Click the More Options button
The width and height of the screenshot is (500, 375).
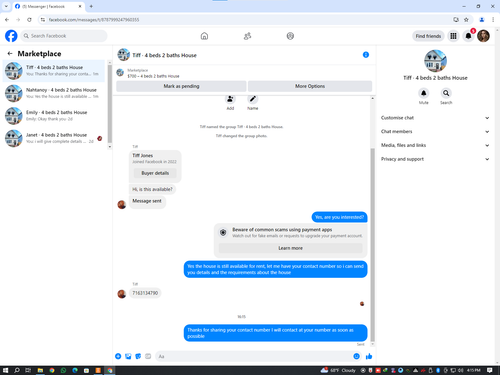[x=310, y=86]
